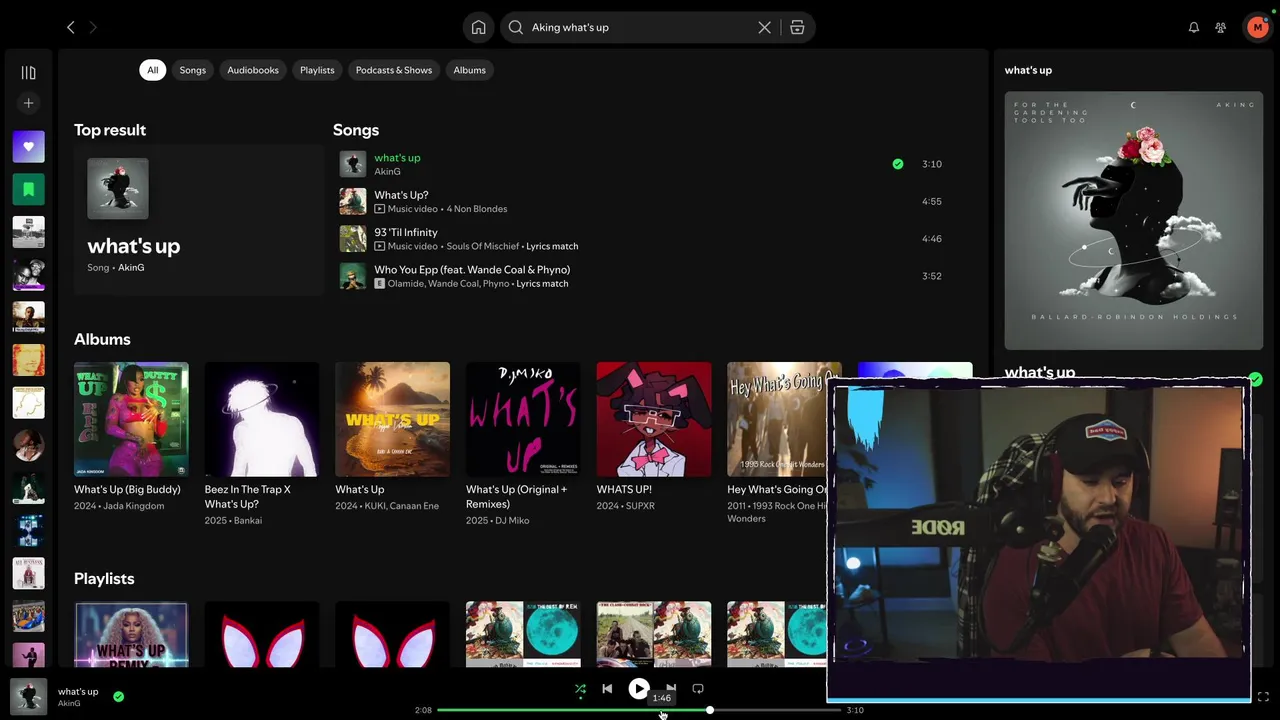The height and width of the screenshot is (720, 1280).
Task: Toggle saved checkmark in now playing bar
Action: 118,696
